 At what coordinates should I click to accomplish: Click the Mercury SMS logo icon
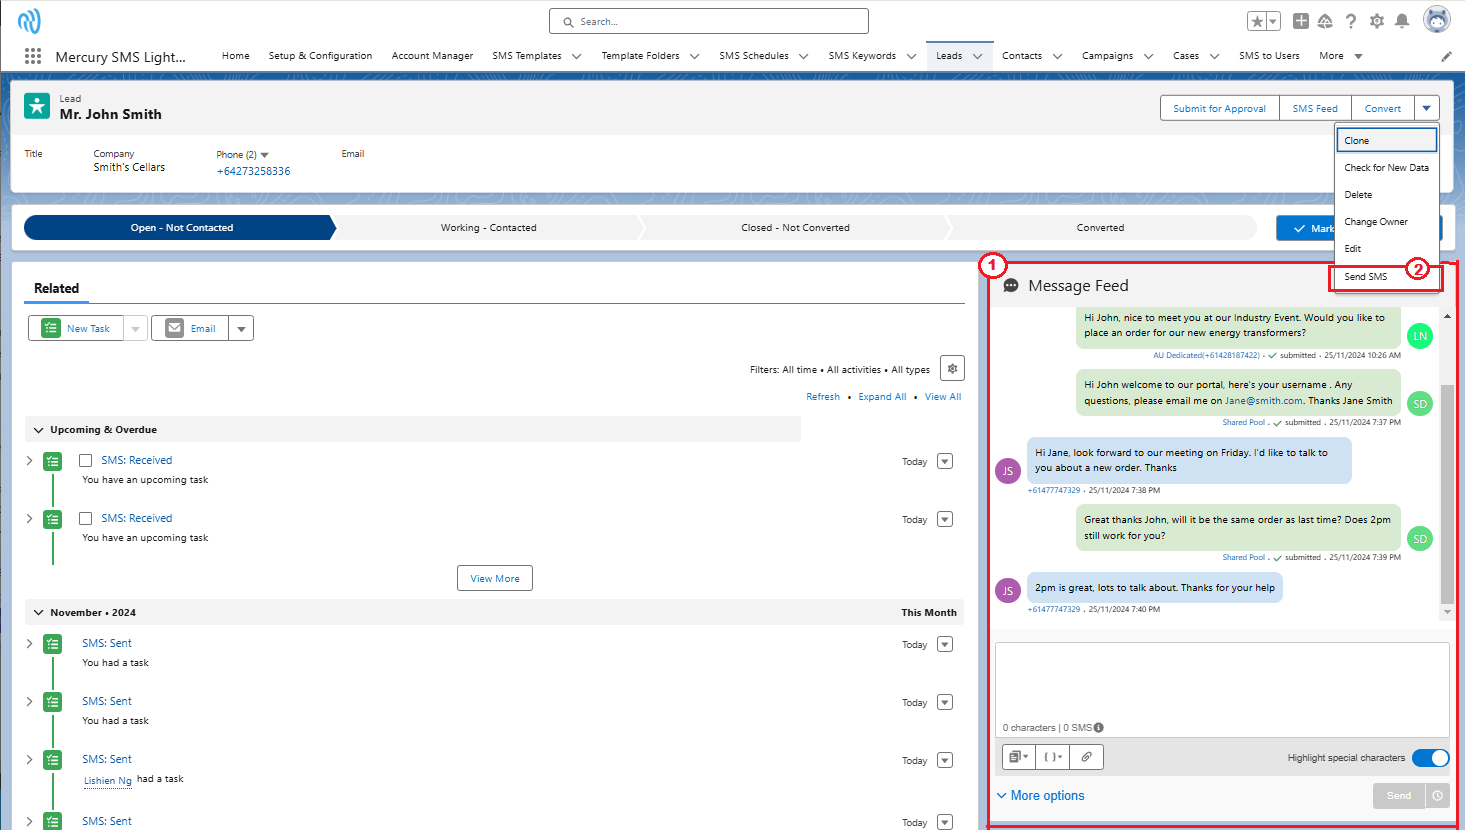29,21
